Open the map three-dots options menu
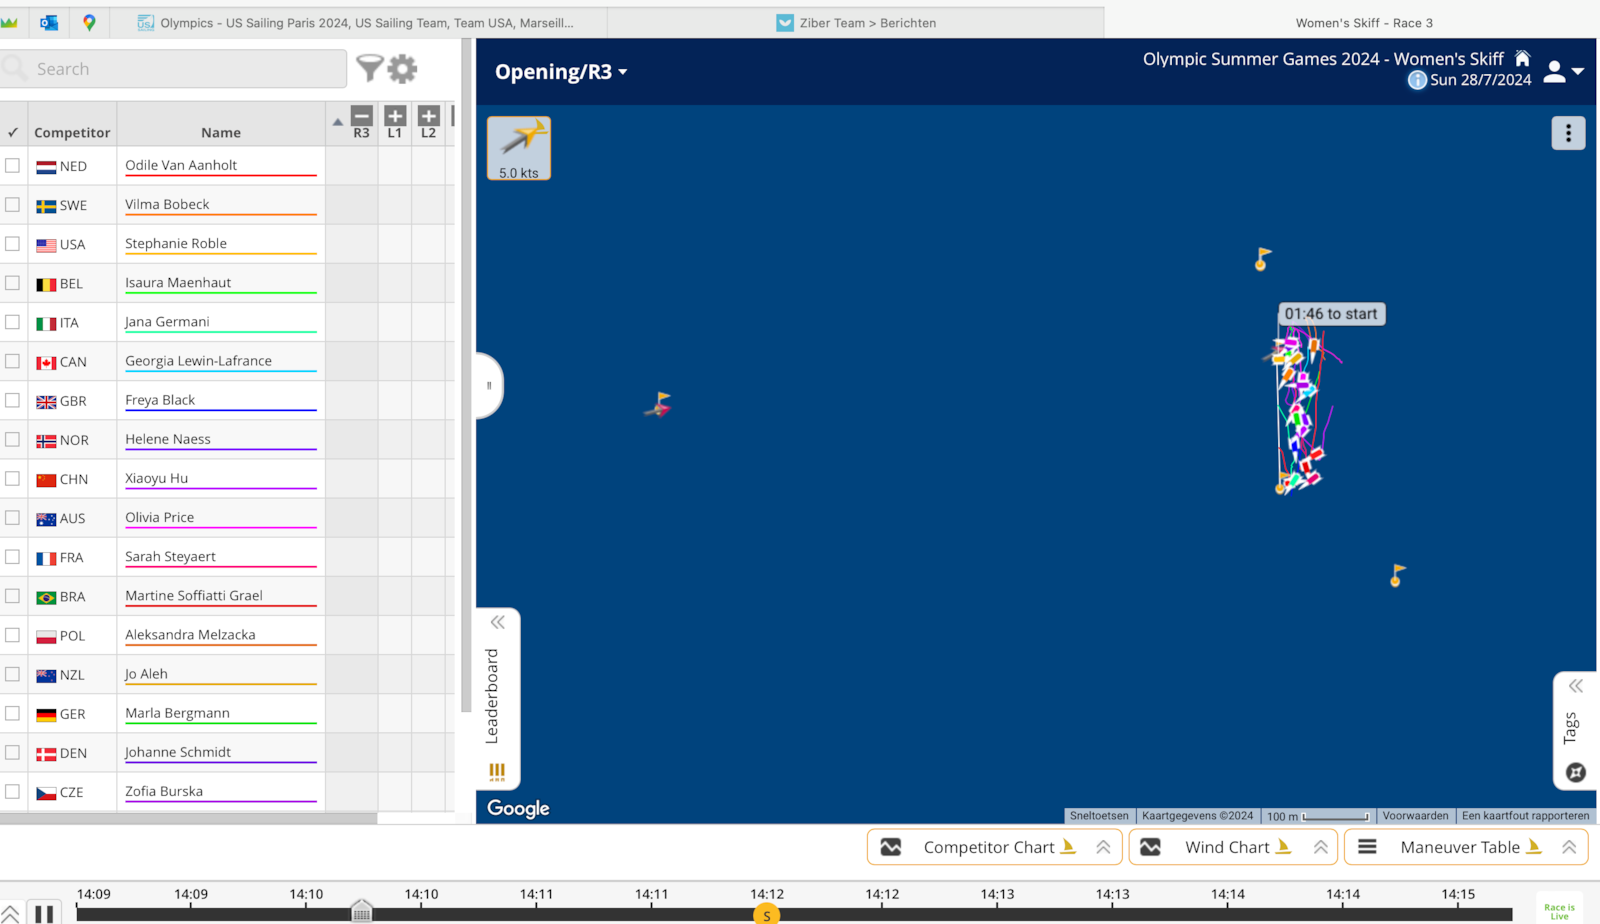 pos(1568,133)
